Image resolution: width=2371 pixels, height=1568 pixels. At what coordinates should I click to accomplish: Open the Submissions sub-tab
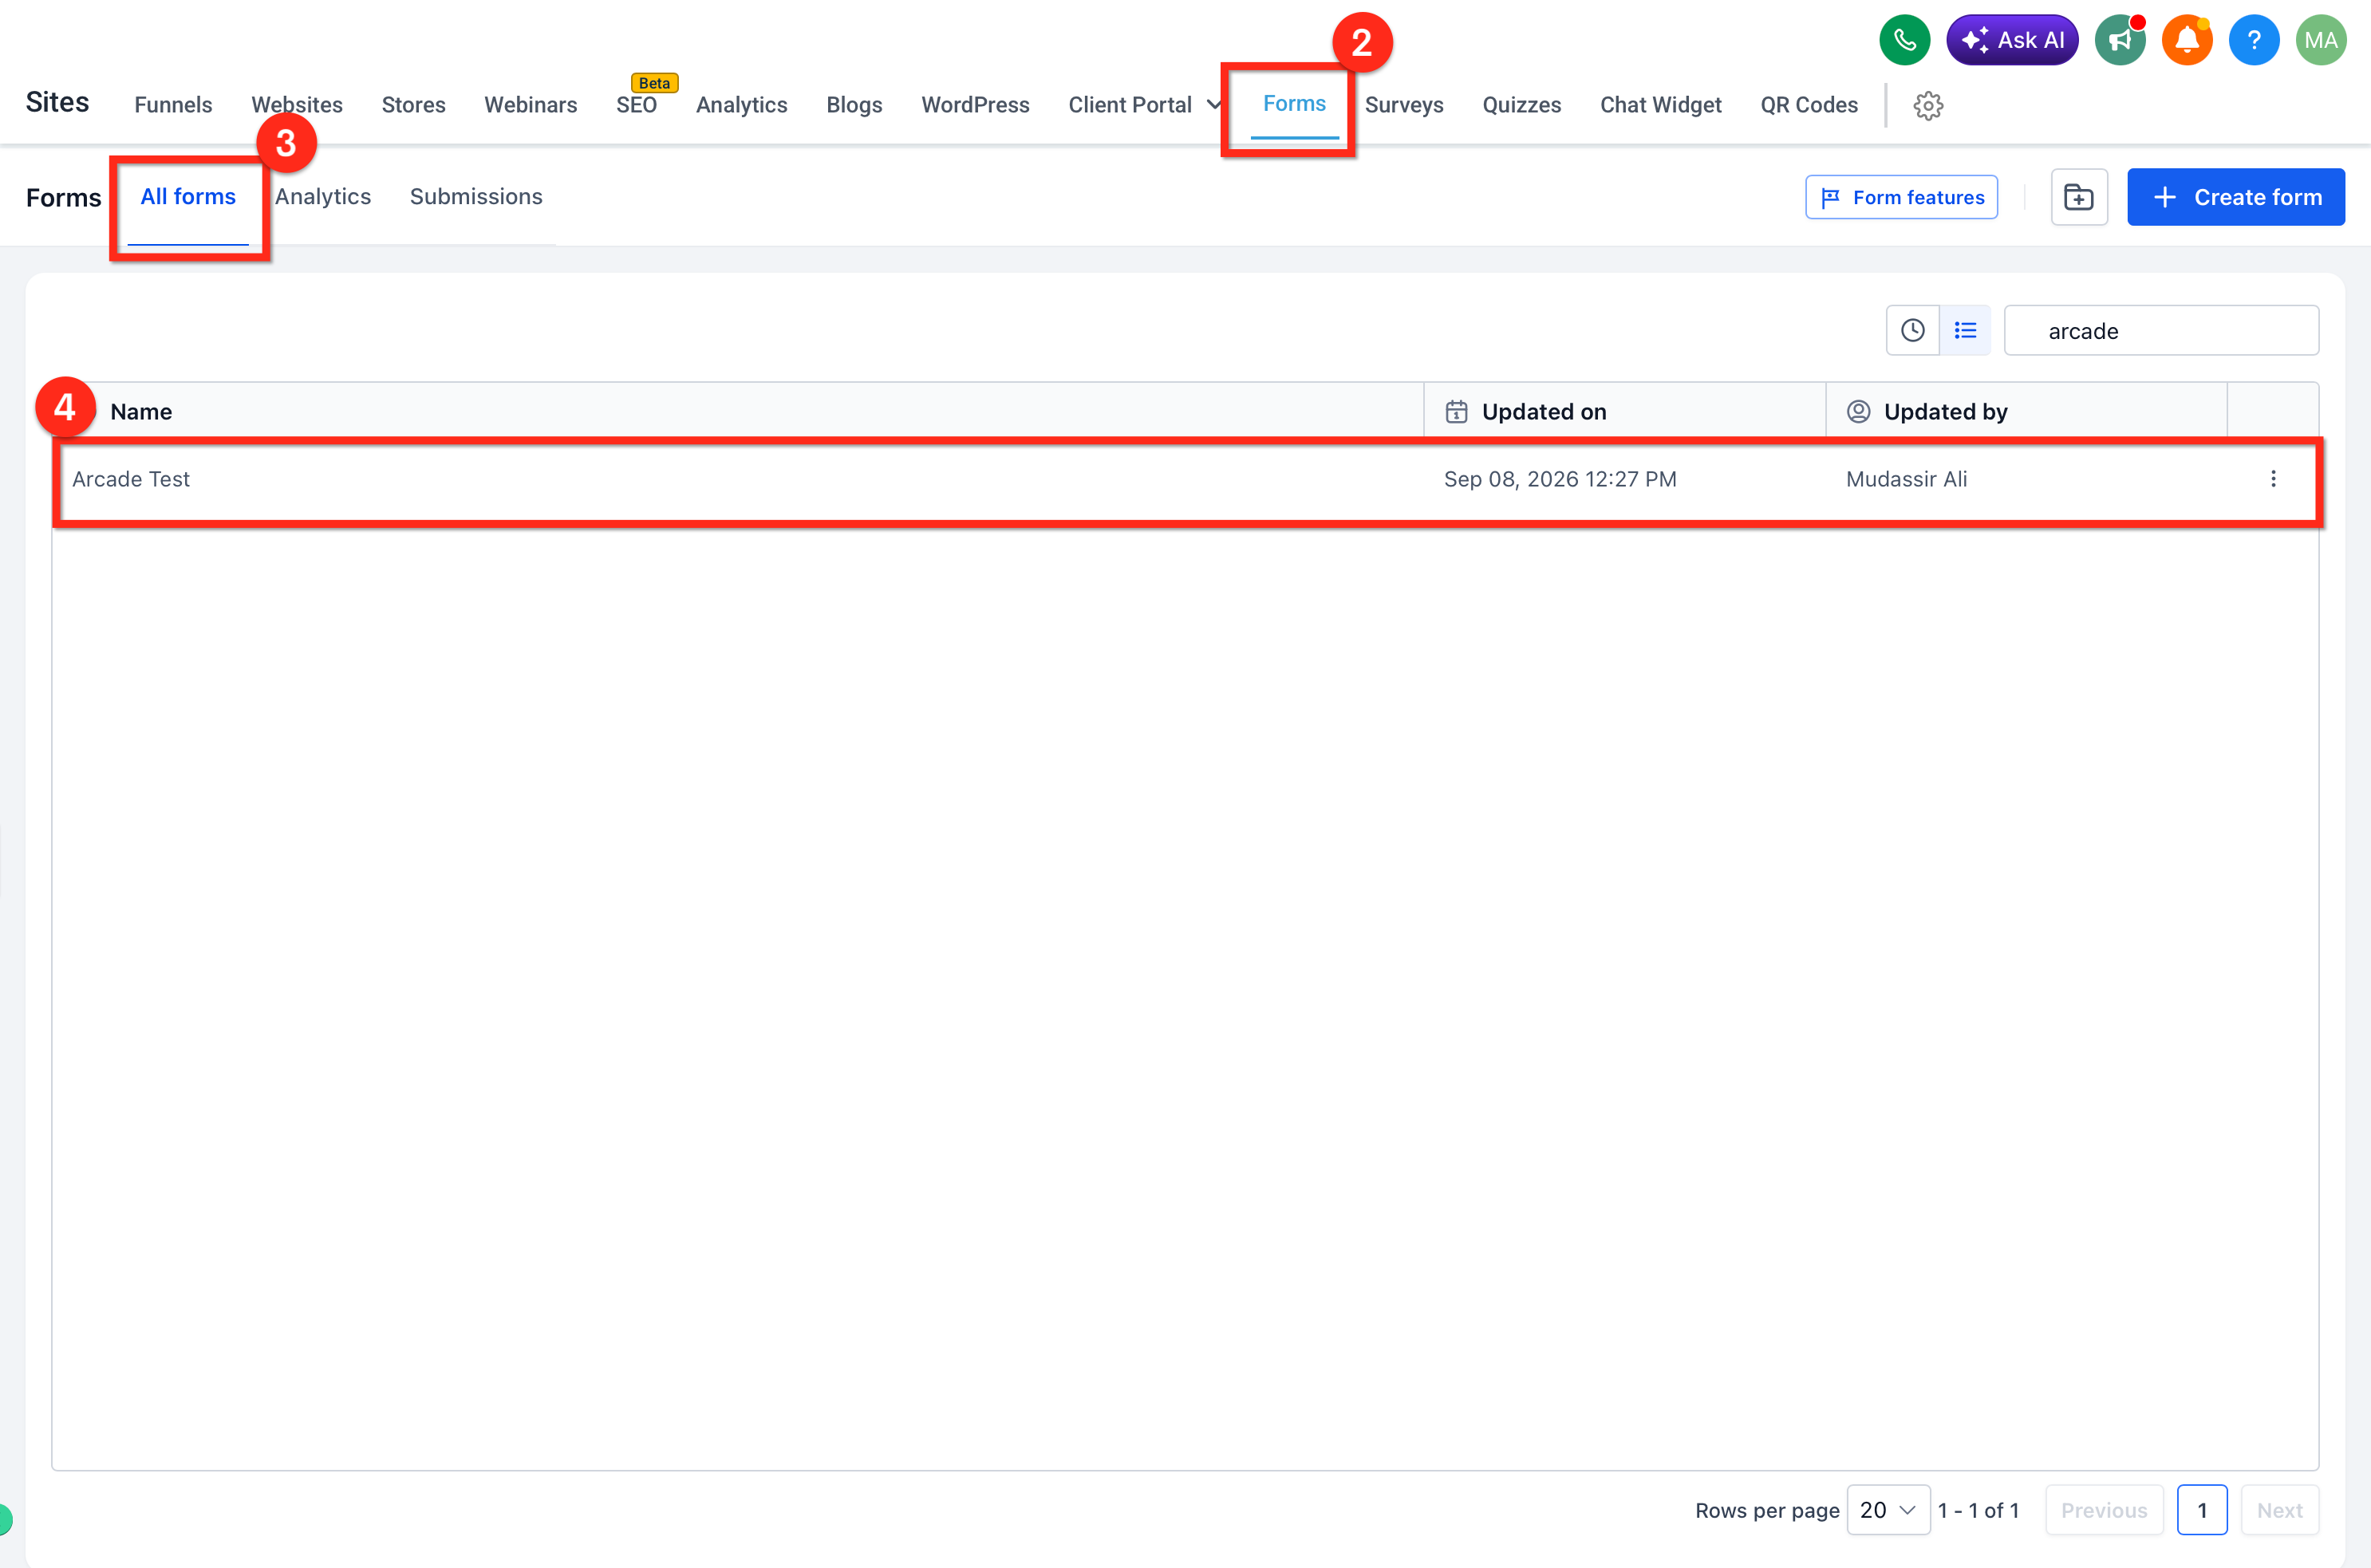(476, 197)
